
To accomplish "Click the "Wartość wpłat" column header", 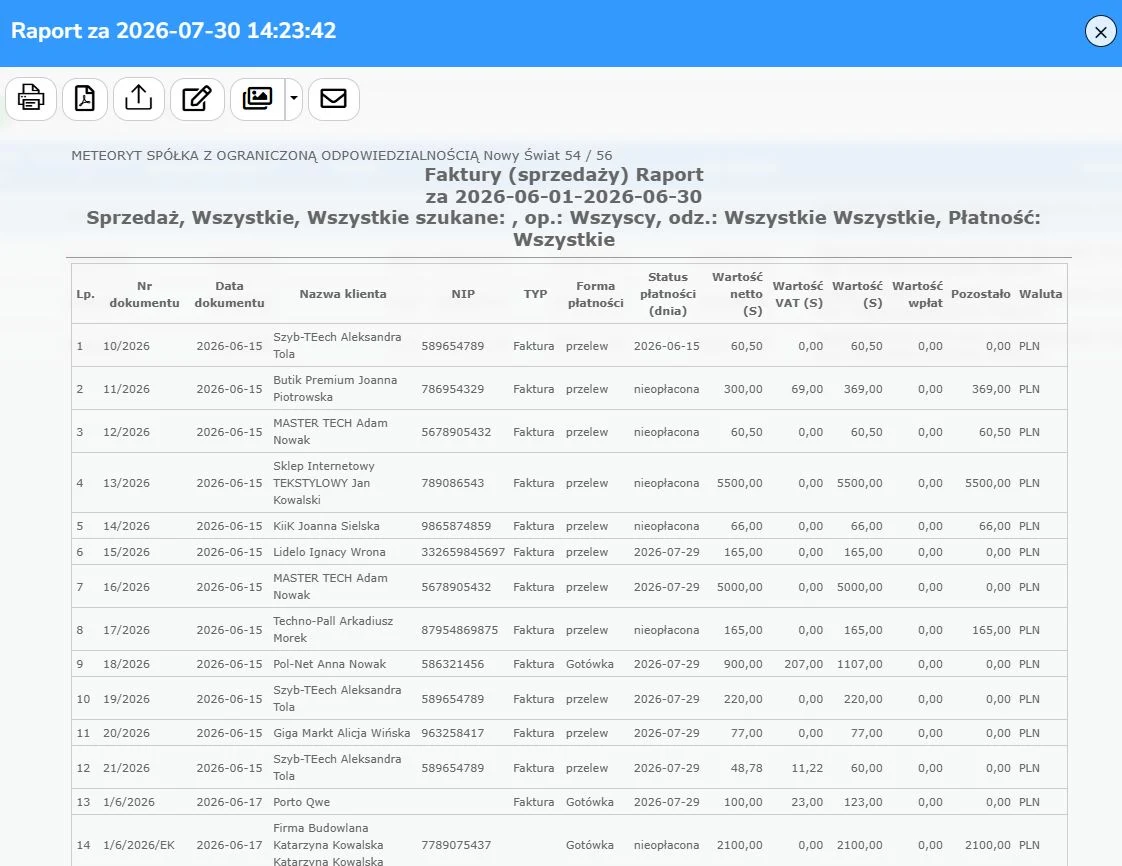I will (x=917, y=294).
